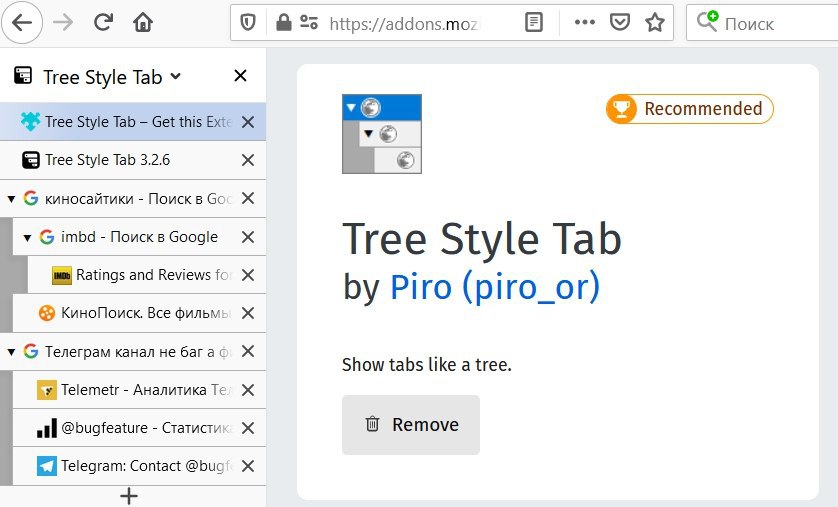Click the Telemetr yellow favicon

pos(46,390)
